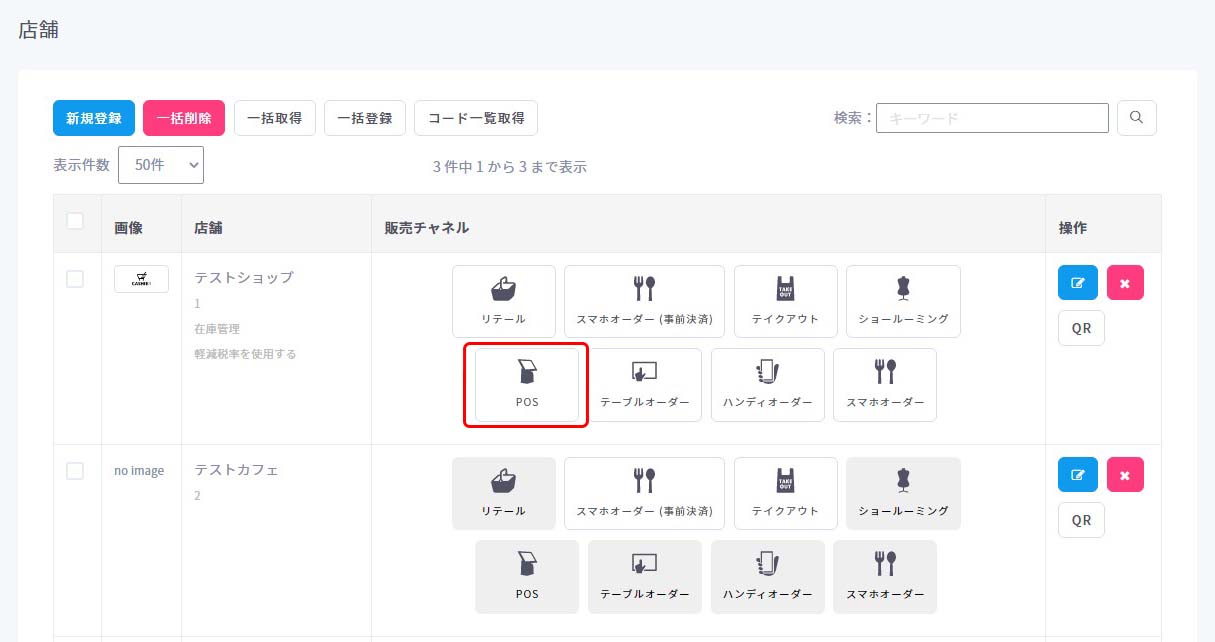Click ハンディオーダー handheld icon for テストカフェ
Image resolution: width=1215 pixels, height=642 pixels.
(x=768, y=564)
